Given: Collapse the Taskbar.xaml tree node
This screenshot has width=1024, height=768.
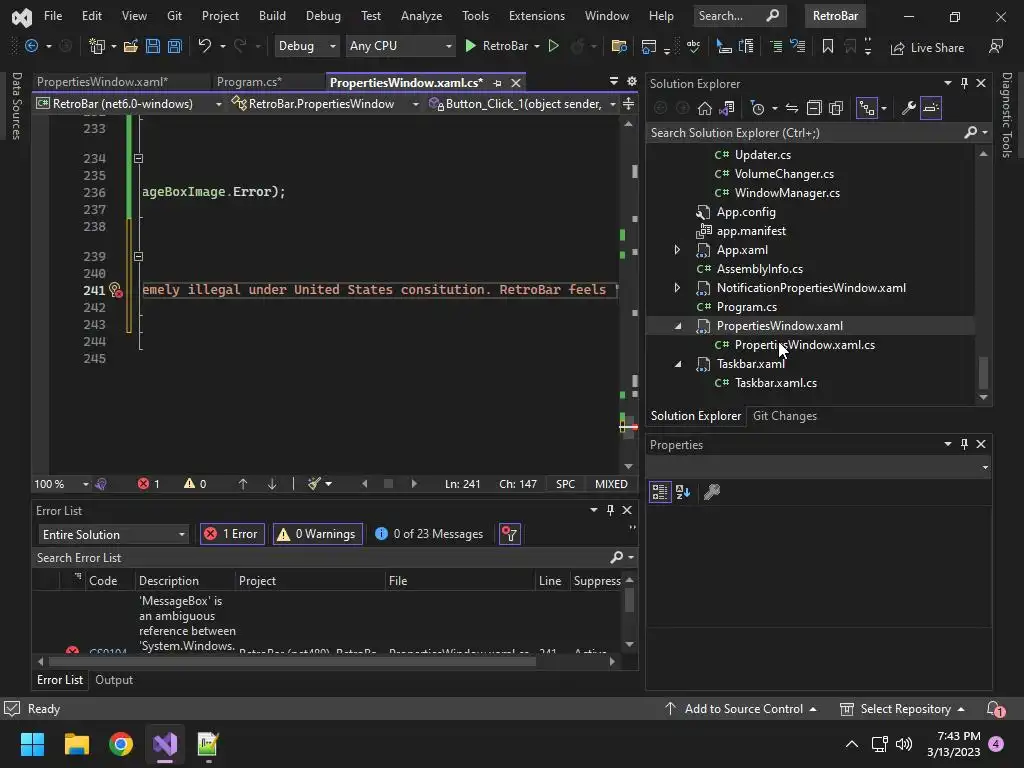Looking at the screenshot, I should point(678,364).
